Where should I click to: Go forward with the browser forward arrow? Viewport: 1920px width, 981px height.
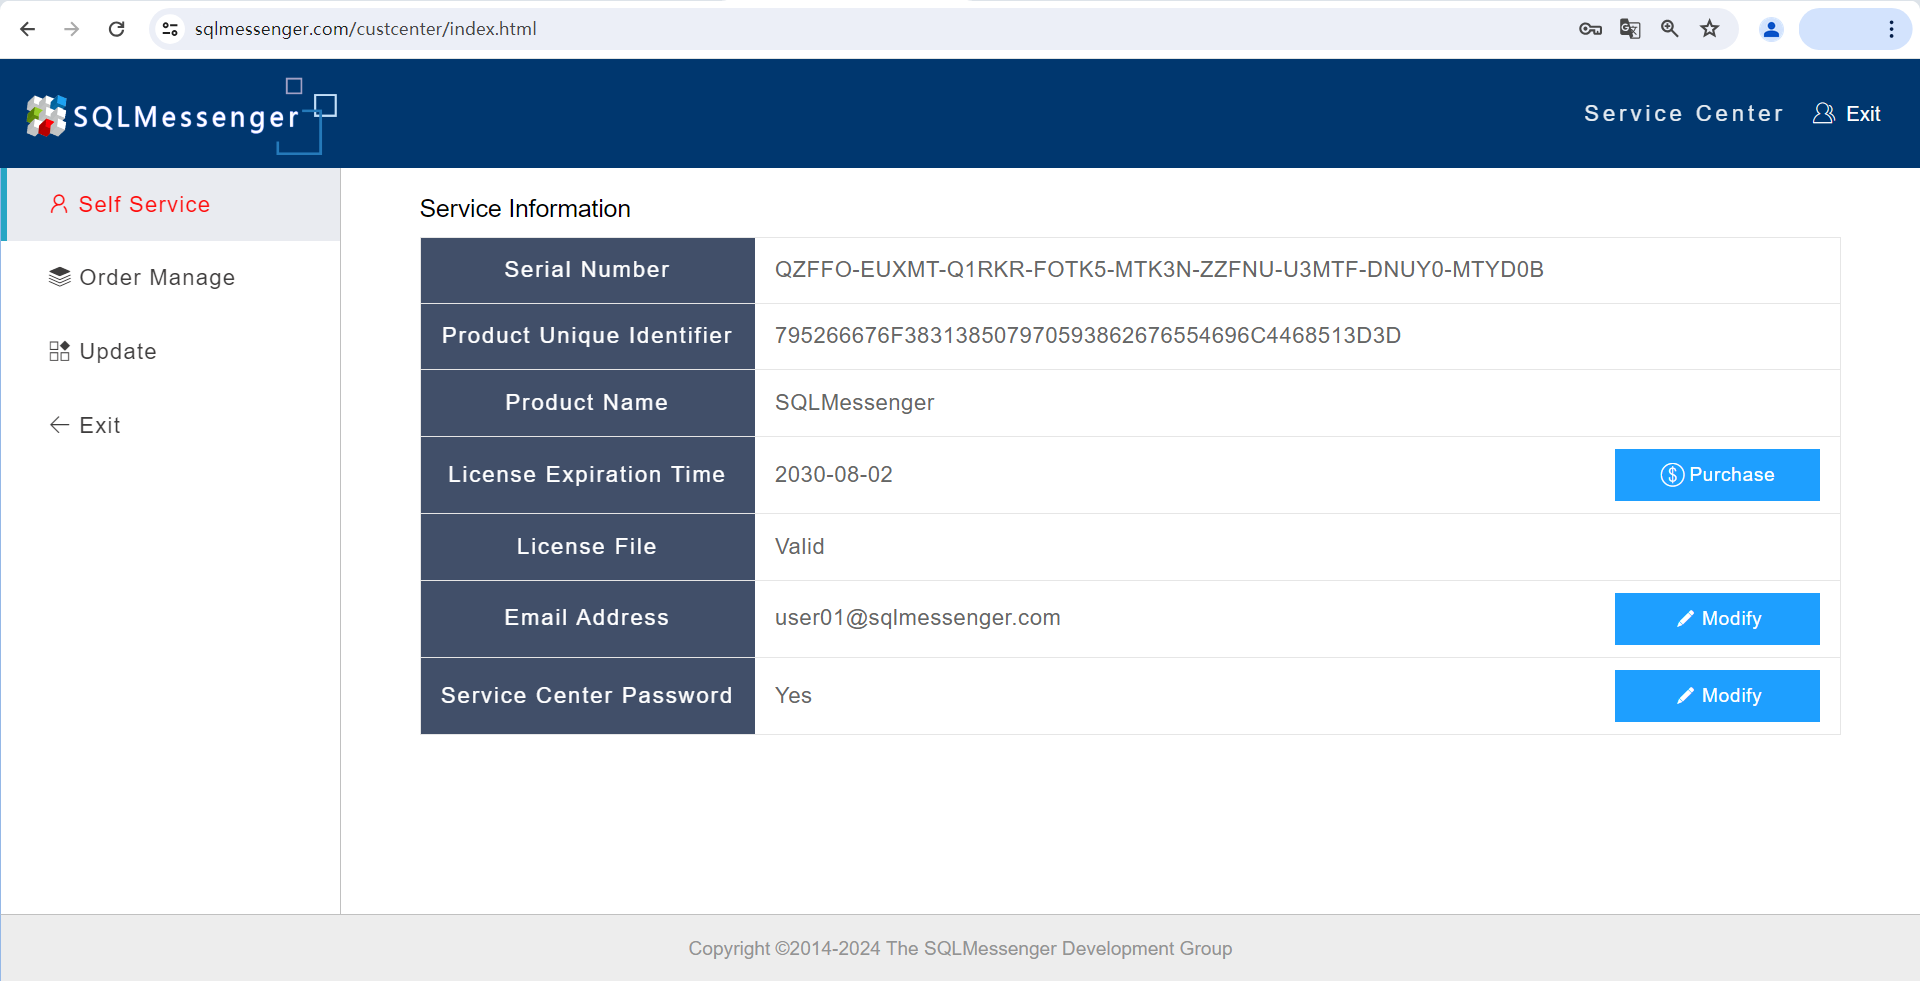[x=72, y=29]
